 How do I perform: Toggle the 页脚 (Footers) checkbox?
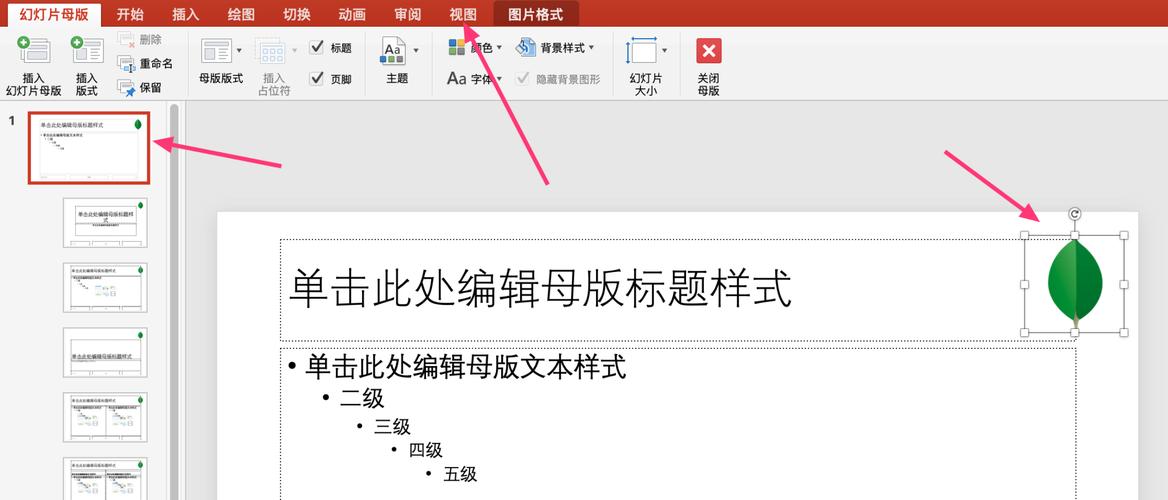pos(317,78)
